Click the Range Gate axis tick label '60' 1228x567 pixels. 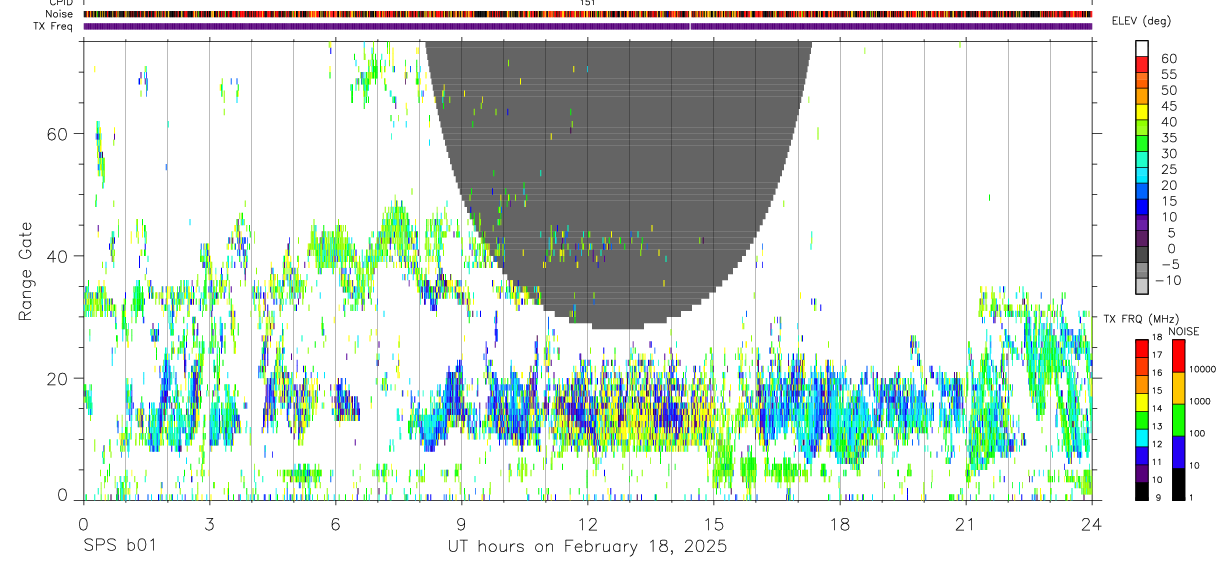click(x=57, y=133)
